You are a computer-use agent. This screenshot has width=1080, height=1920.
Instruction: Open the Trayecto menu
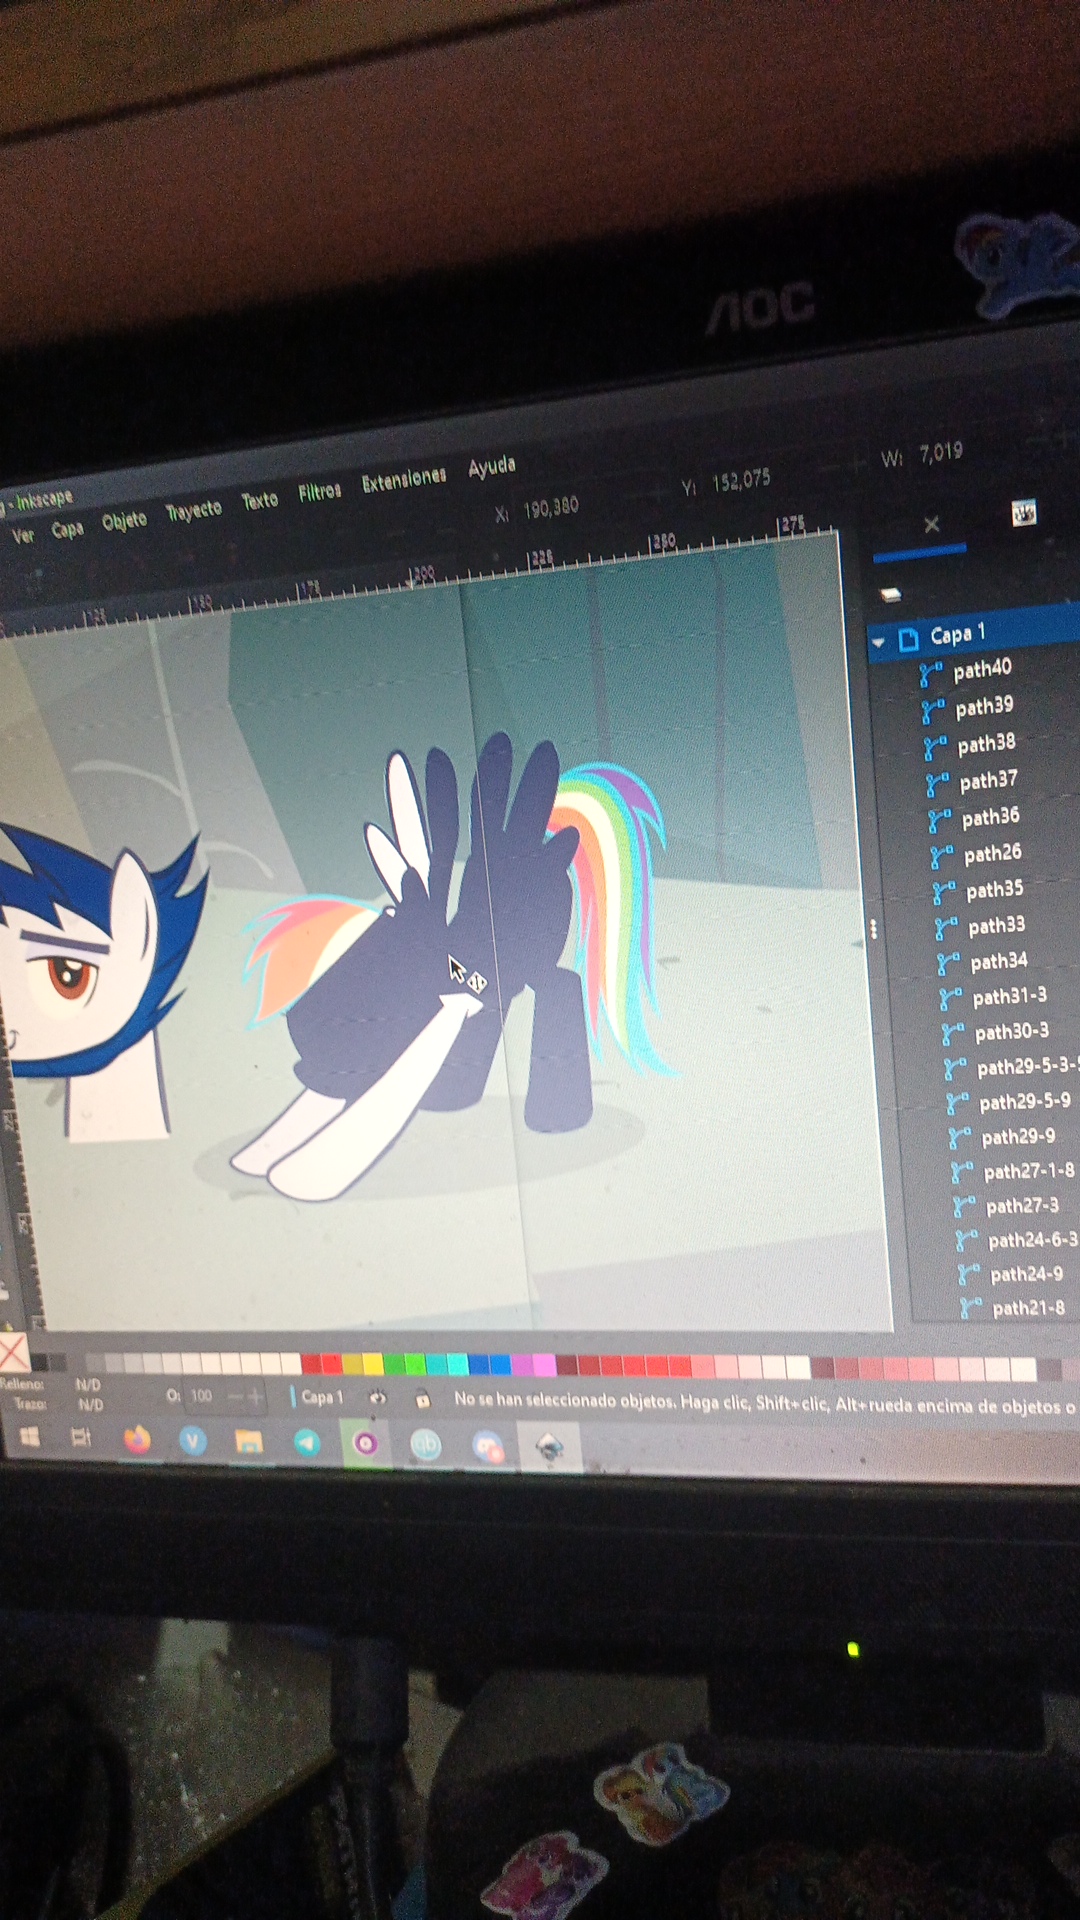(193, 510)
